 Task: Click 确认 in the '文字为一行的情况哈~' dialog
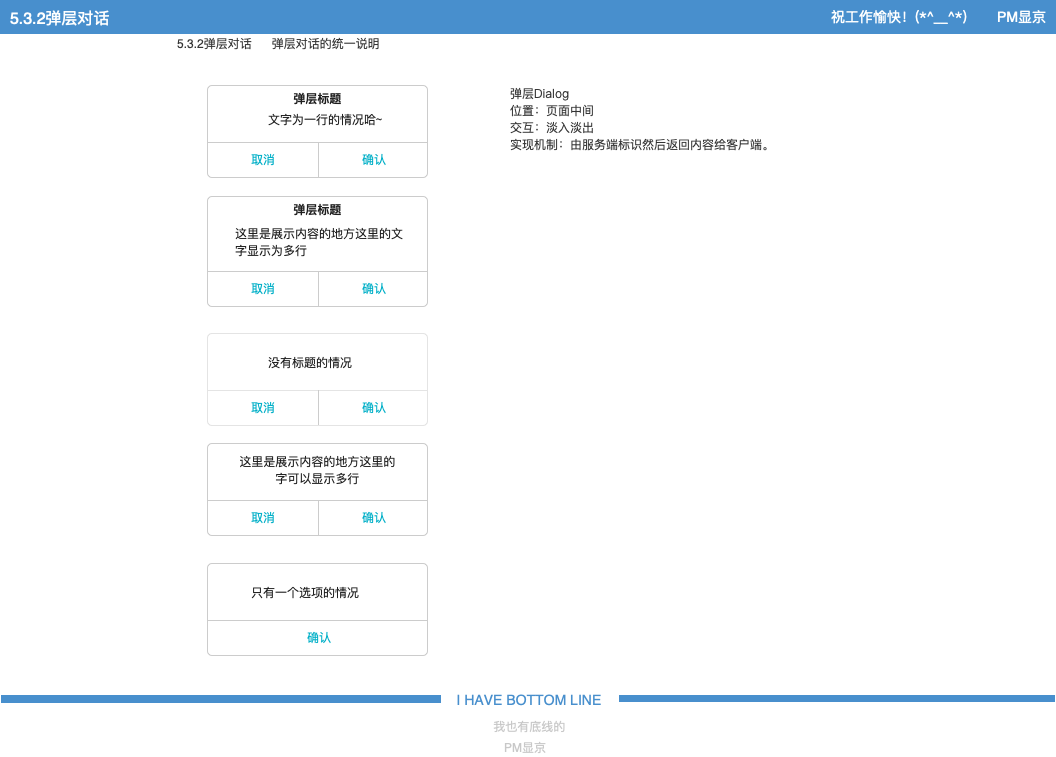[373, 160]
